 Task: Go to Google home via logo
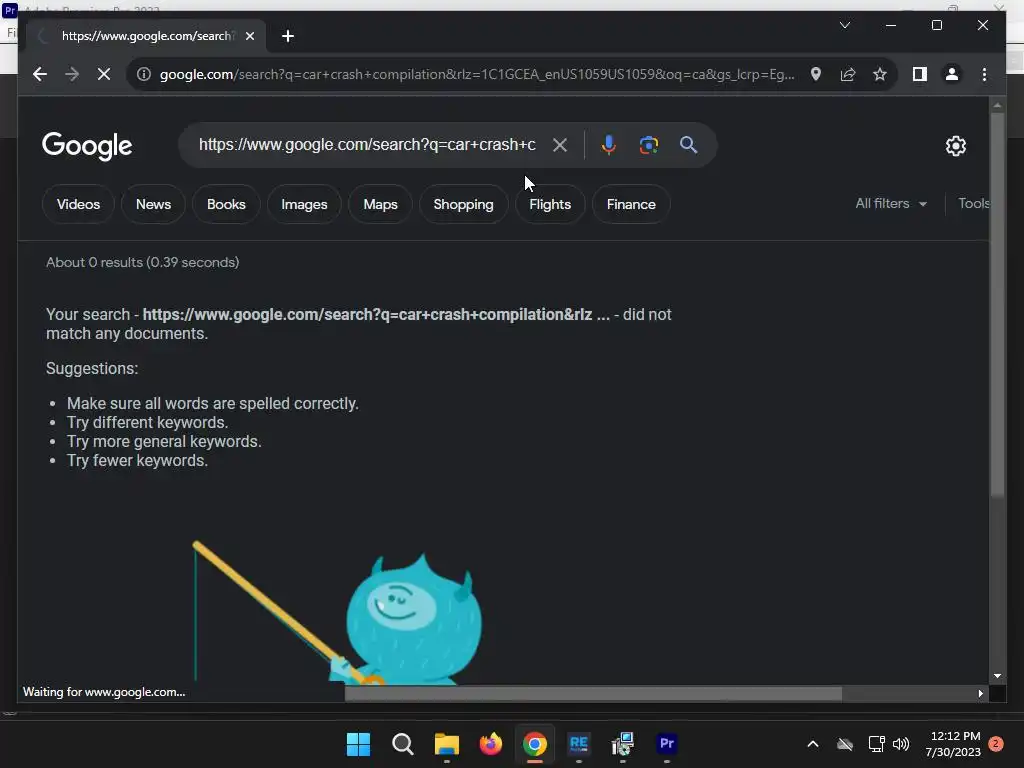point(87,146)
